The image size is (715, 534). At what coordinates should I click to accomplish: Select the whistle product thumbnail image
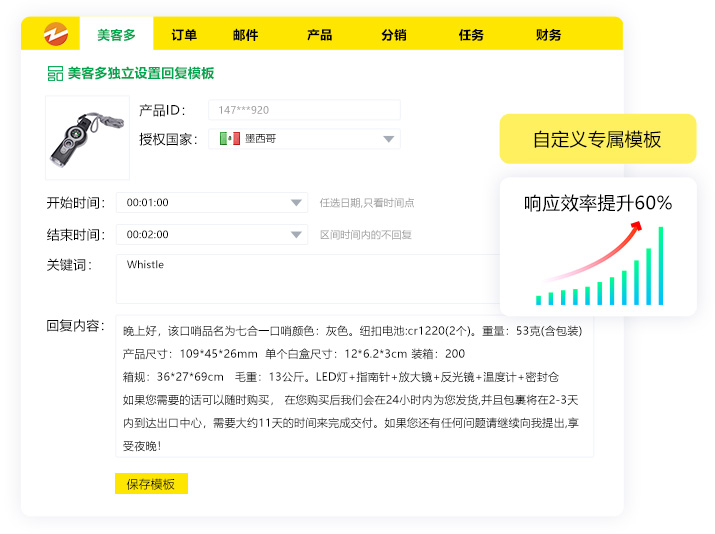[x=87, y=138]
